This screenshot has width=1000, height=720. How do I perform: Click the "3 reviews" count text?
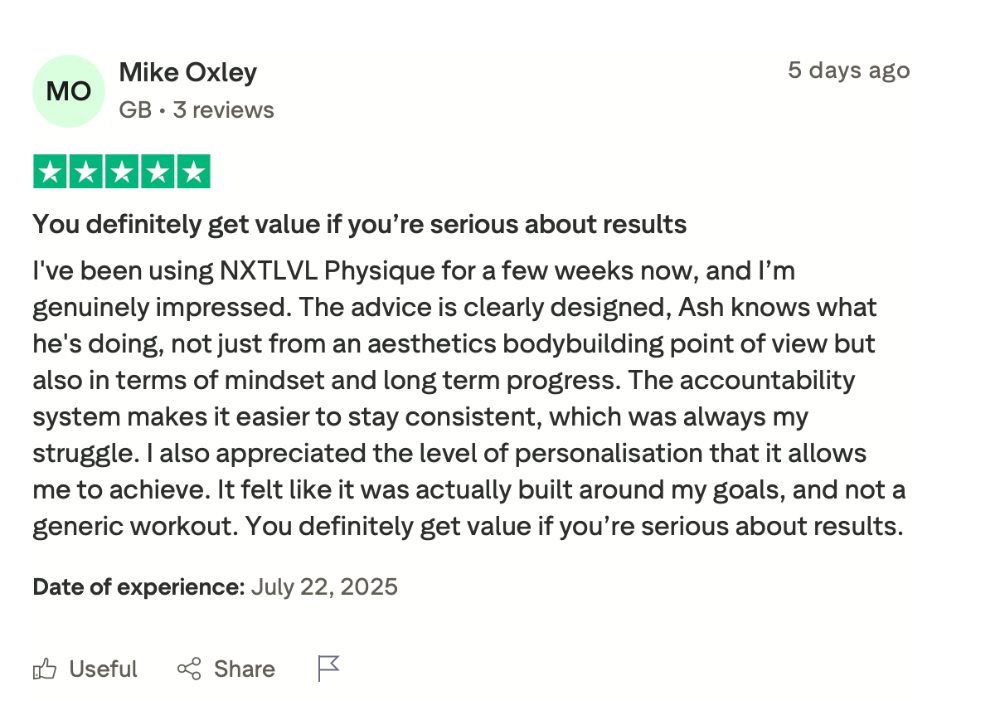(223, 110)
